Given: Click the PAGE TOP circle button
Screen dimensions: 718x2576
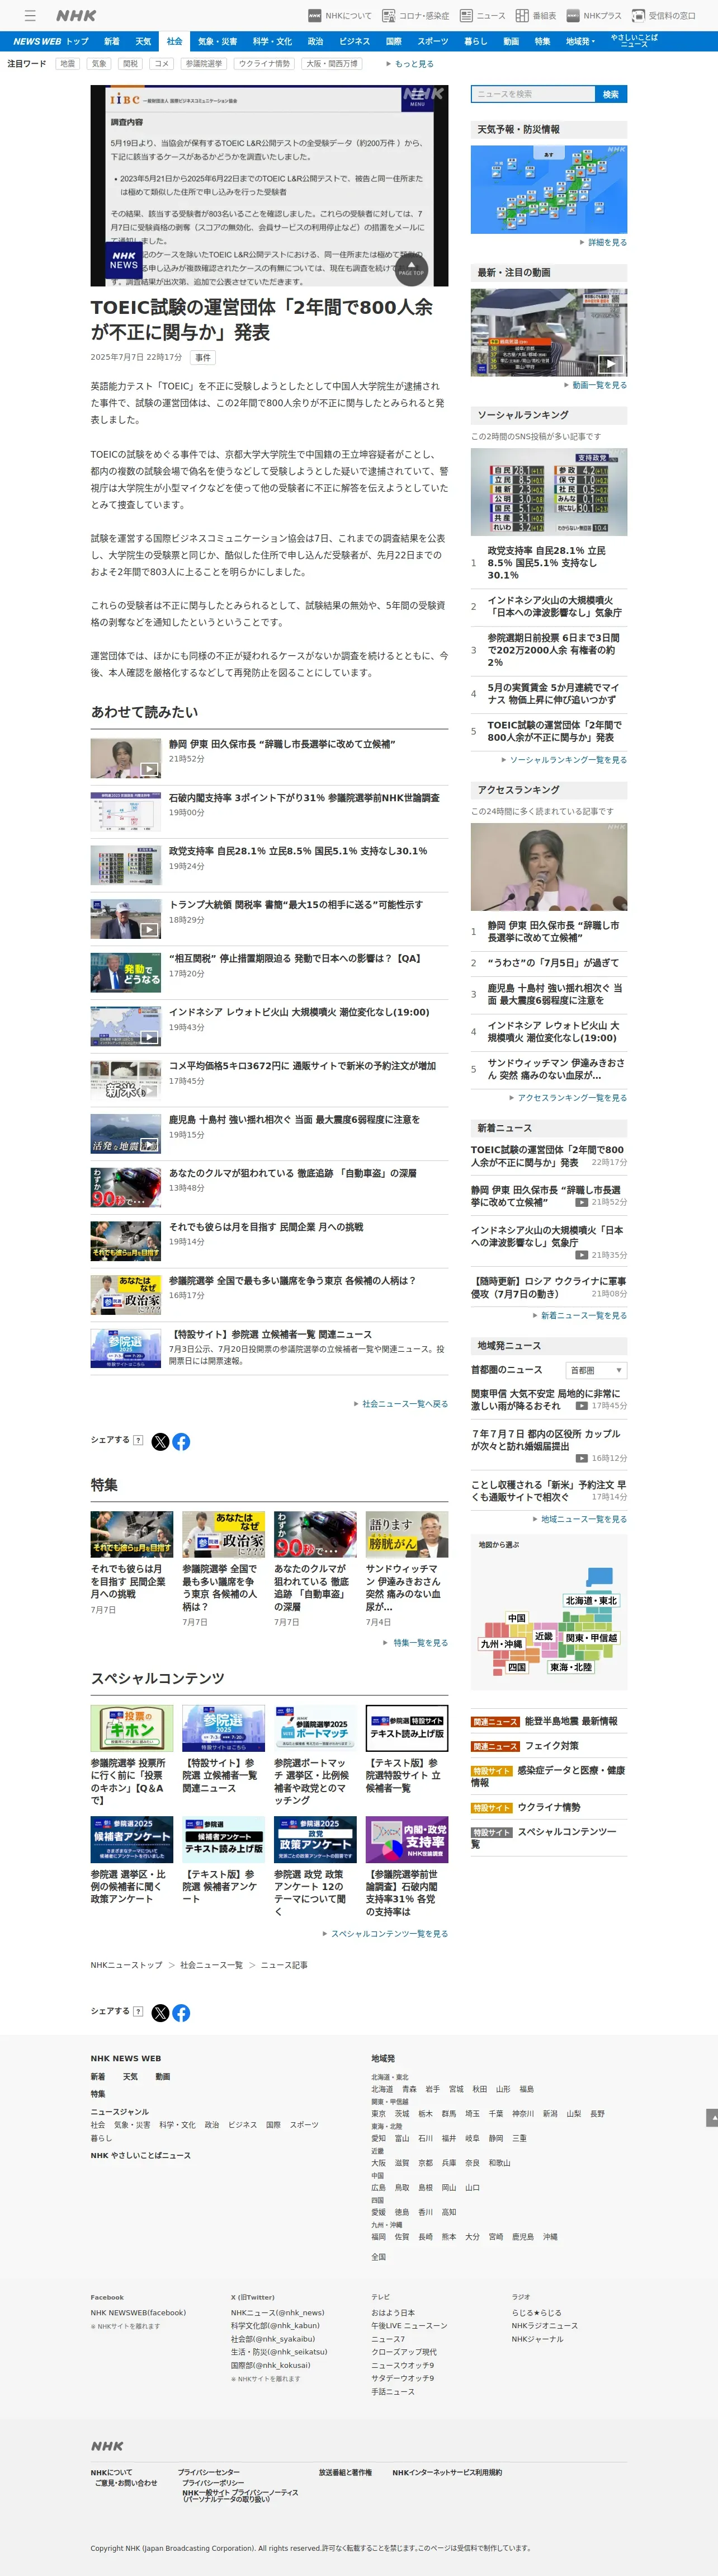Looking at the screenshot, I should [x=411, y=268].
